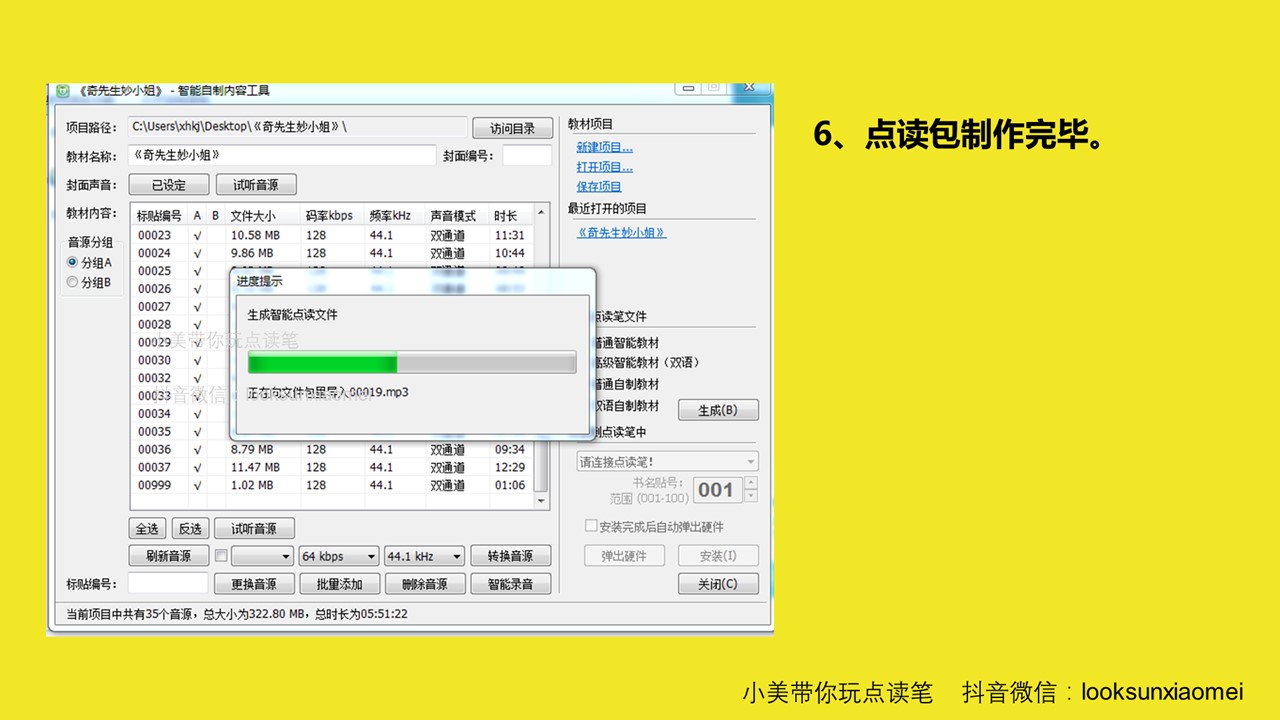
Task: Click the 标贴编号 input field at the bottom
Action: tap(168, 583)
